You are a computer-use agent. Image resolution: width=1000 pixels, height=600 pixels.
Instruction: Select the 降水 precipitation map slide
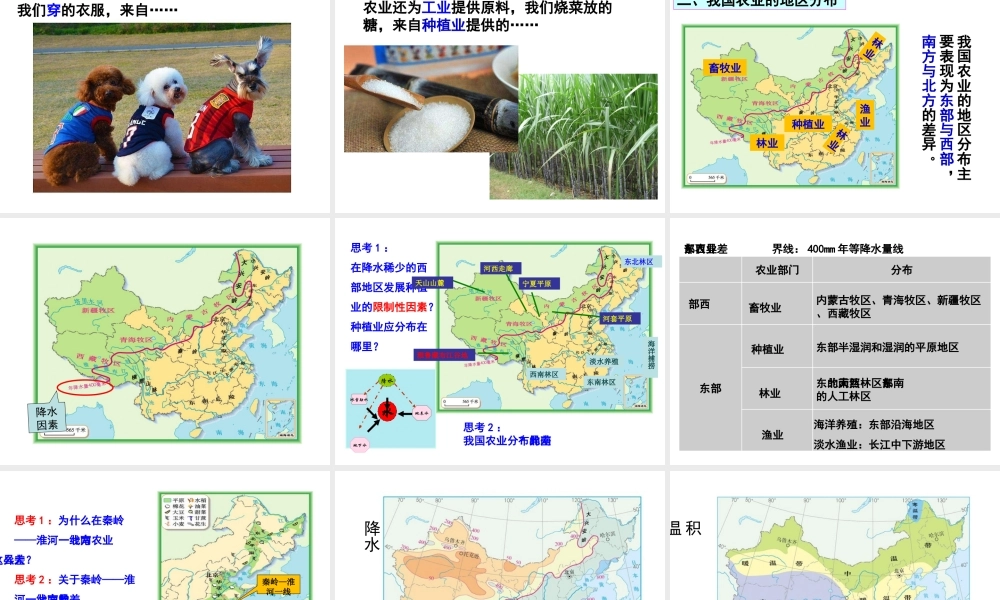[500, 536]
